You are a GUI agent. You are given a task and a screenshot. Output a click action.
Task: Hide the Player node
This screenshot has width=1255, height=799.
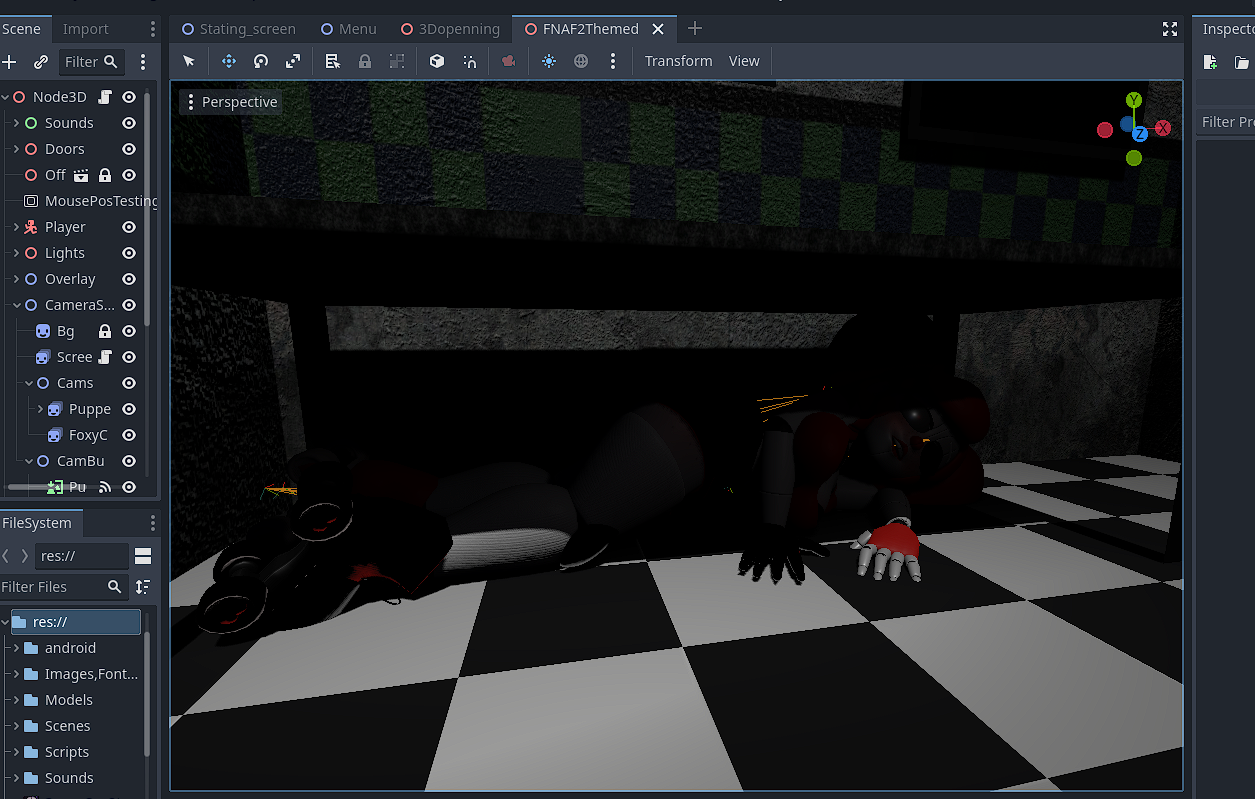pos(129,227)
